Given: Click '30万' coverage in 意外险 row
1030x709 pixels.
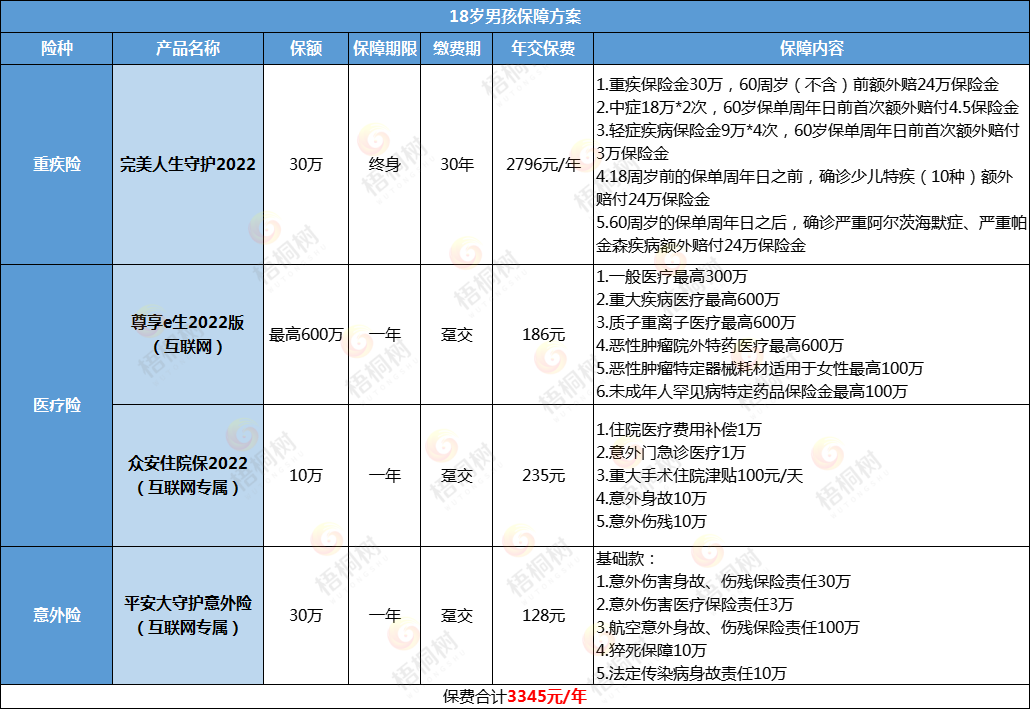Looking at the screenshot, I should (306, 615).
